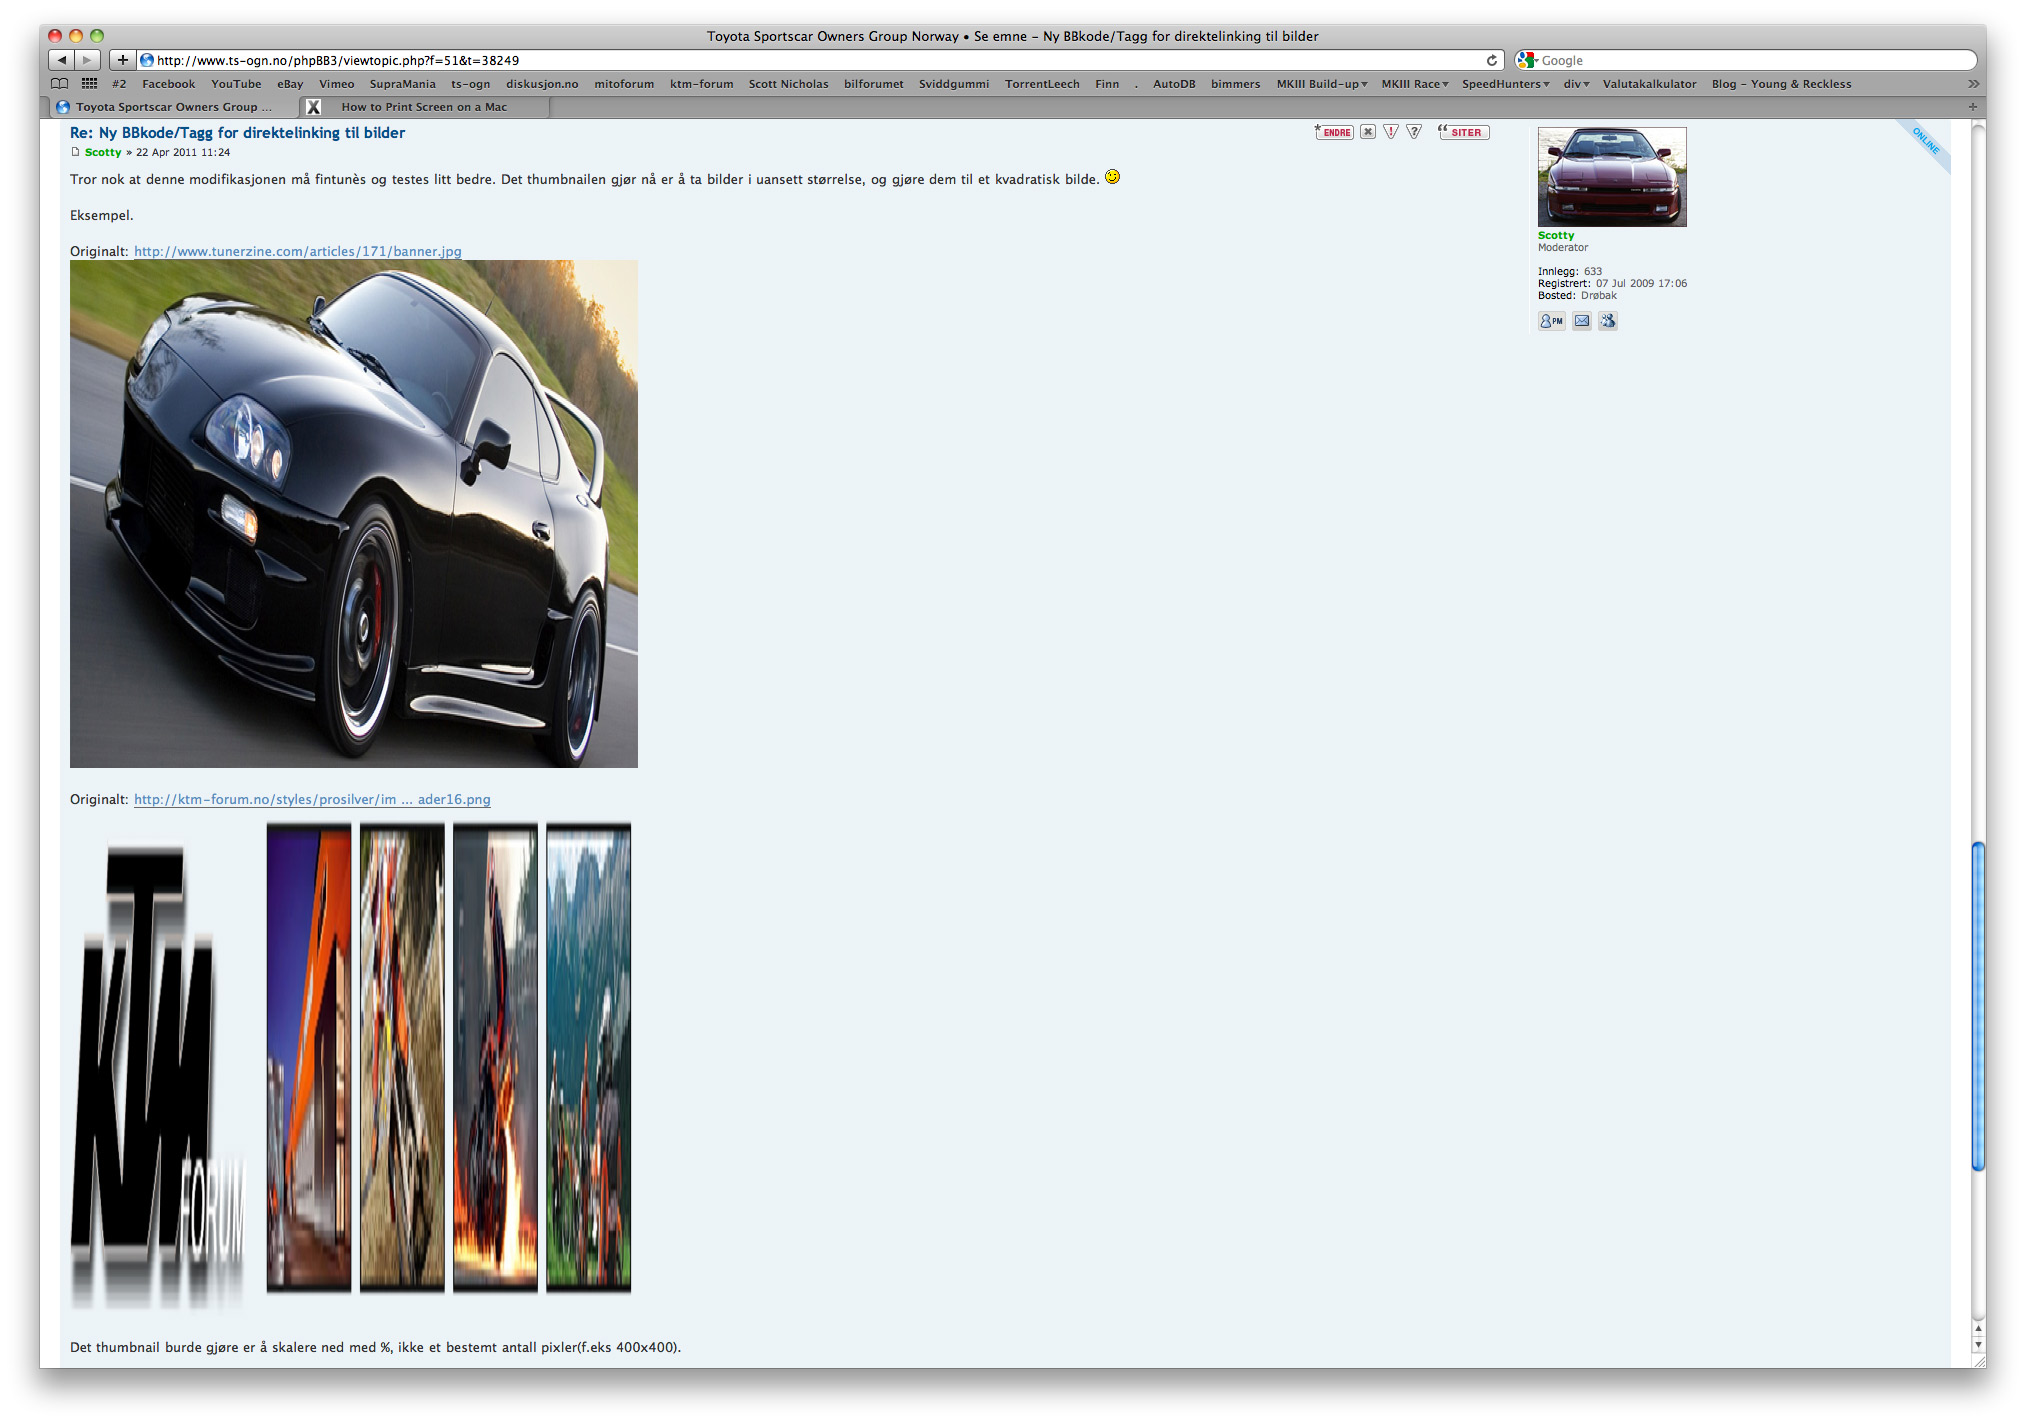The width and height of the screenshot is (2026, 1423).
Task: Open Scotty's contact details via buddies icon
Action: 1608,321
